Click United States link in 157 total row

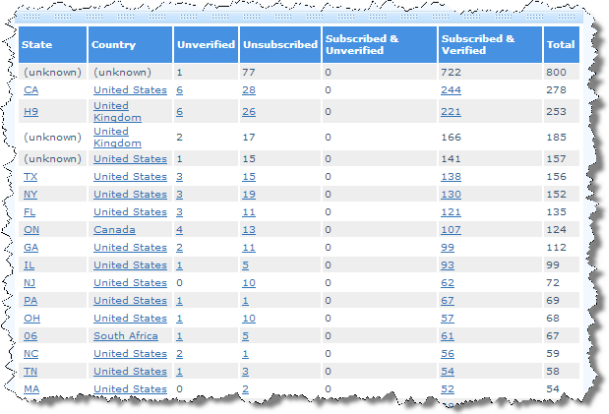tap(130, 159)
